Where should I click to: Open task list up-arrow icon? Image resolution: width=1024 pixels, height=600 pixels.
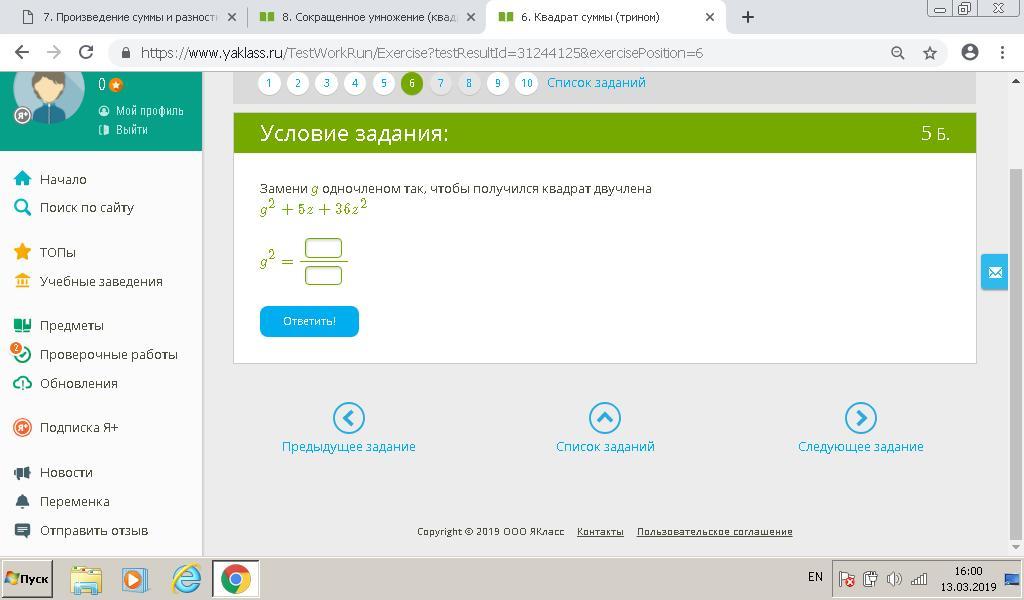(x=604, y=418)
